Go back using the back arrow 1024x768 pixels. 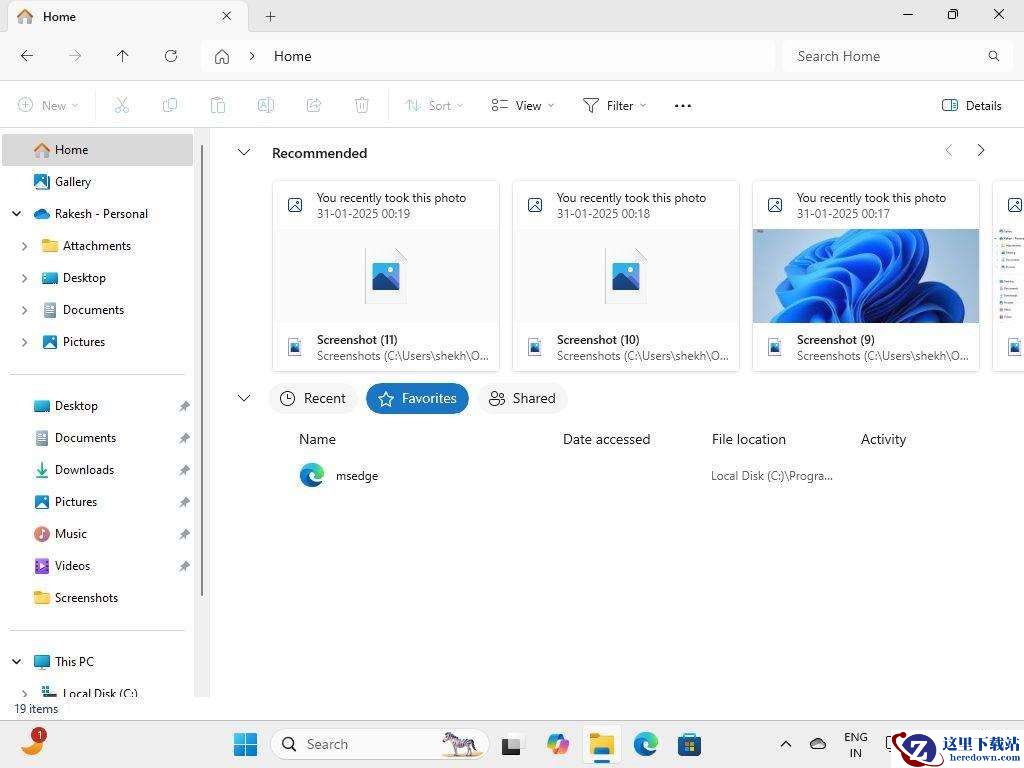[27, 56]
